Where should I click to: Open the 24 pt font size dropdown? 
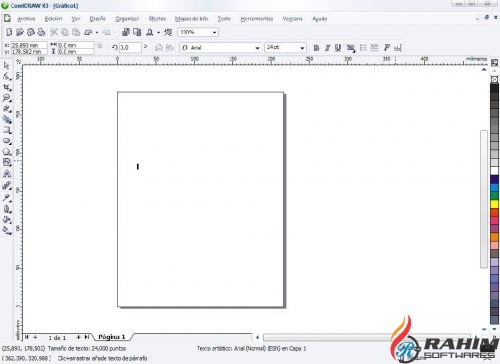[302, 48]
